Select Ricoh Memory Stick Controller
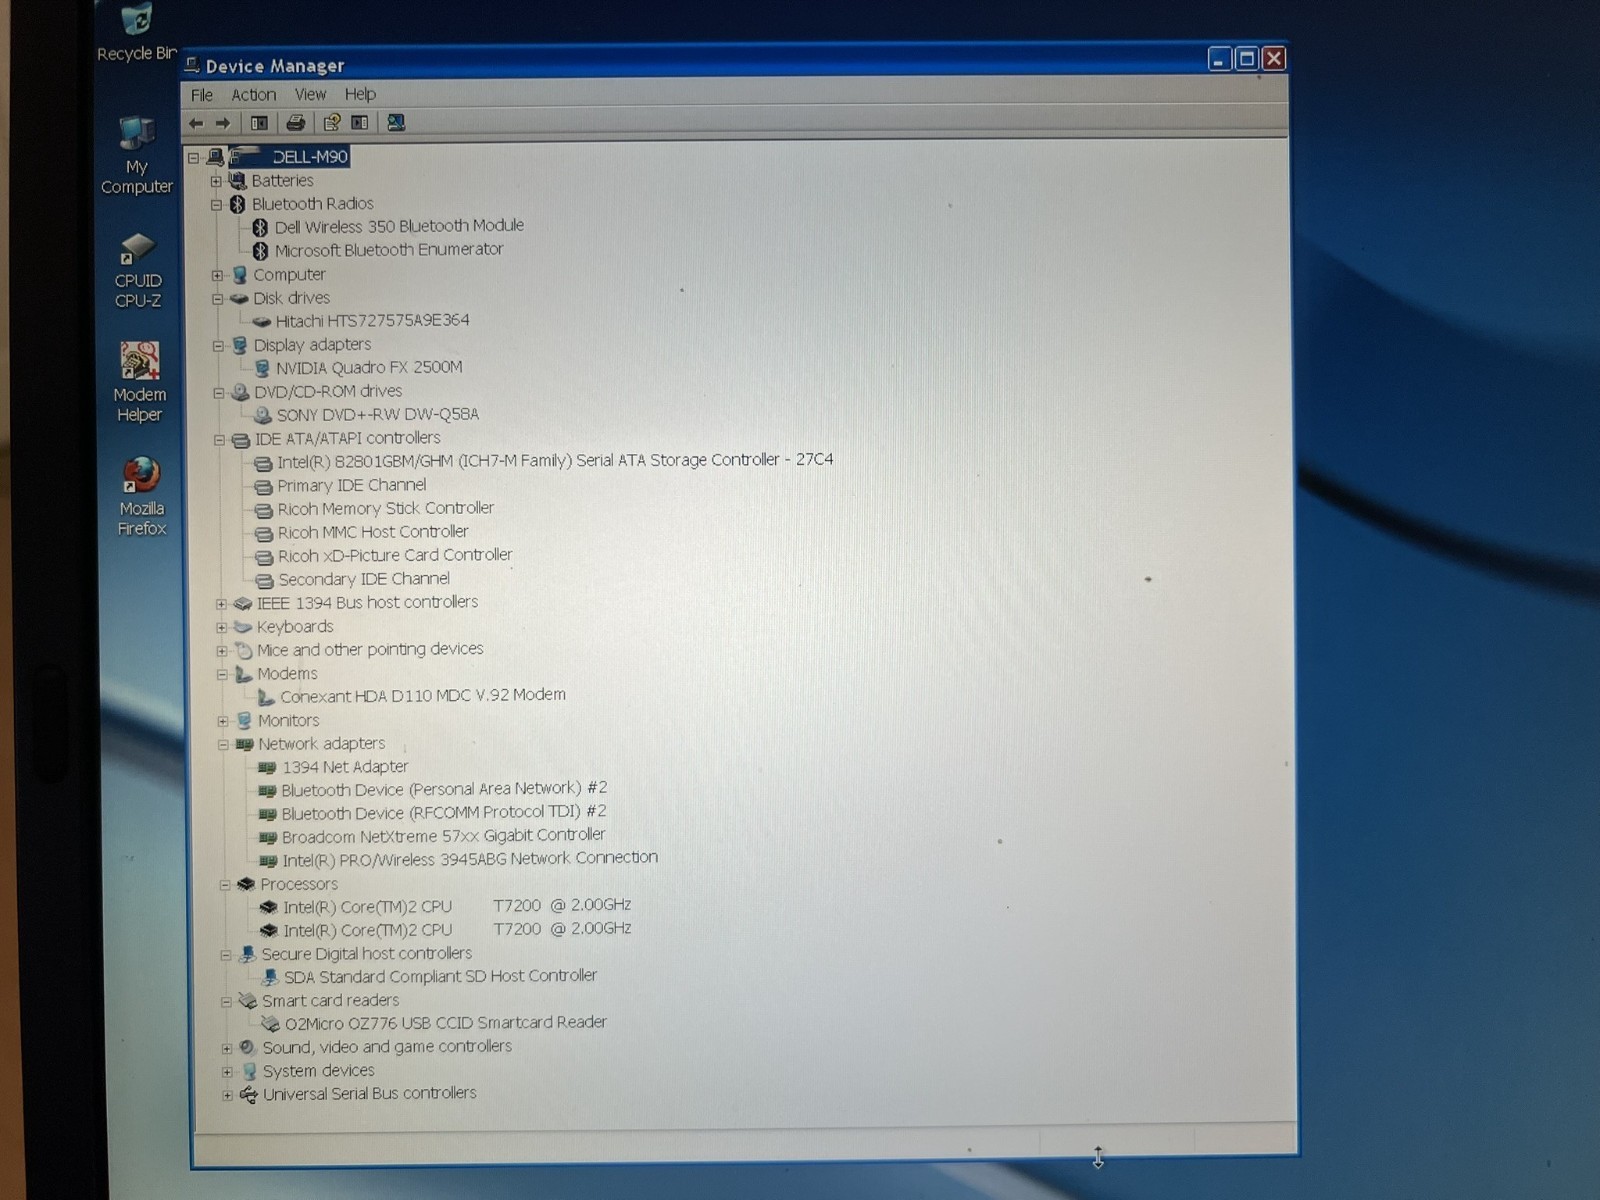Screen dimensions: 1600x1200 [386, 509]
